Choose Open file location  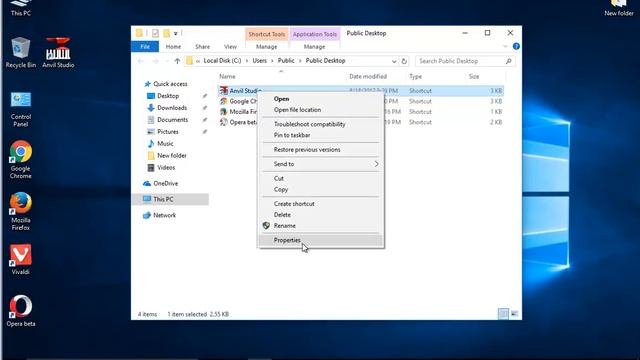point(321,110)
